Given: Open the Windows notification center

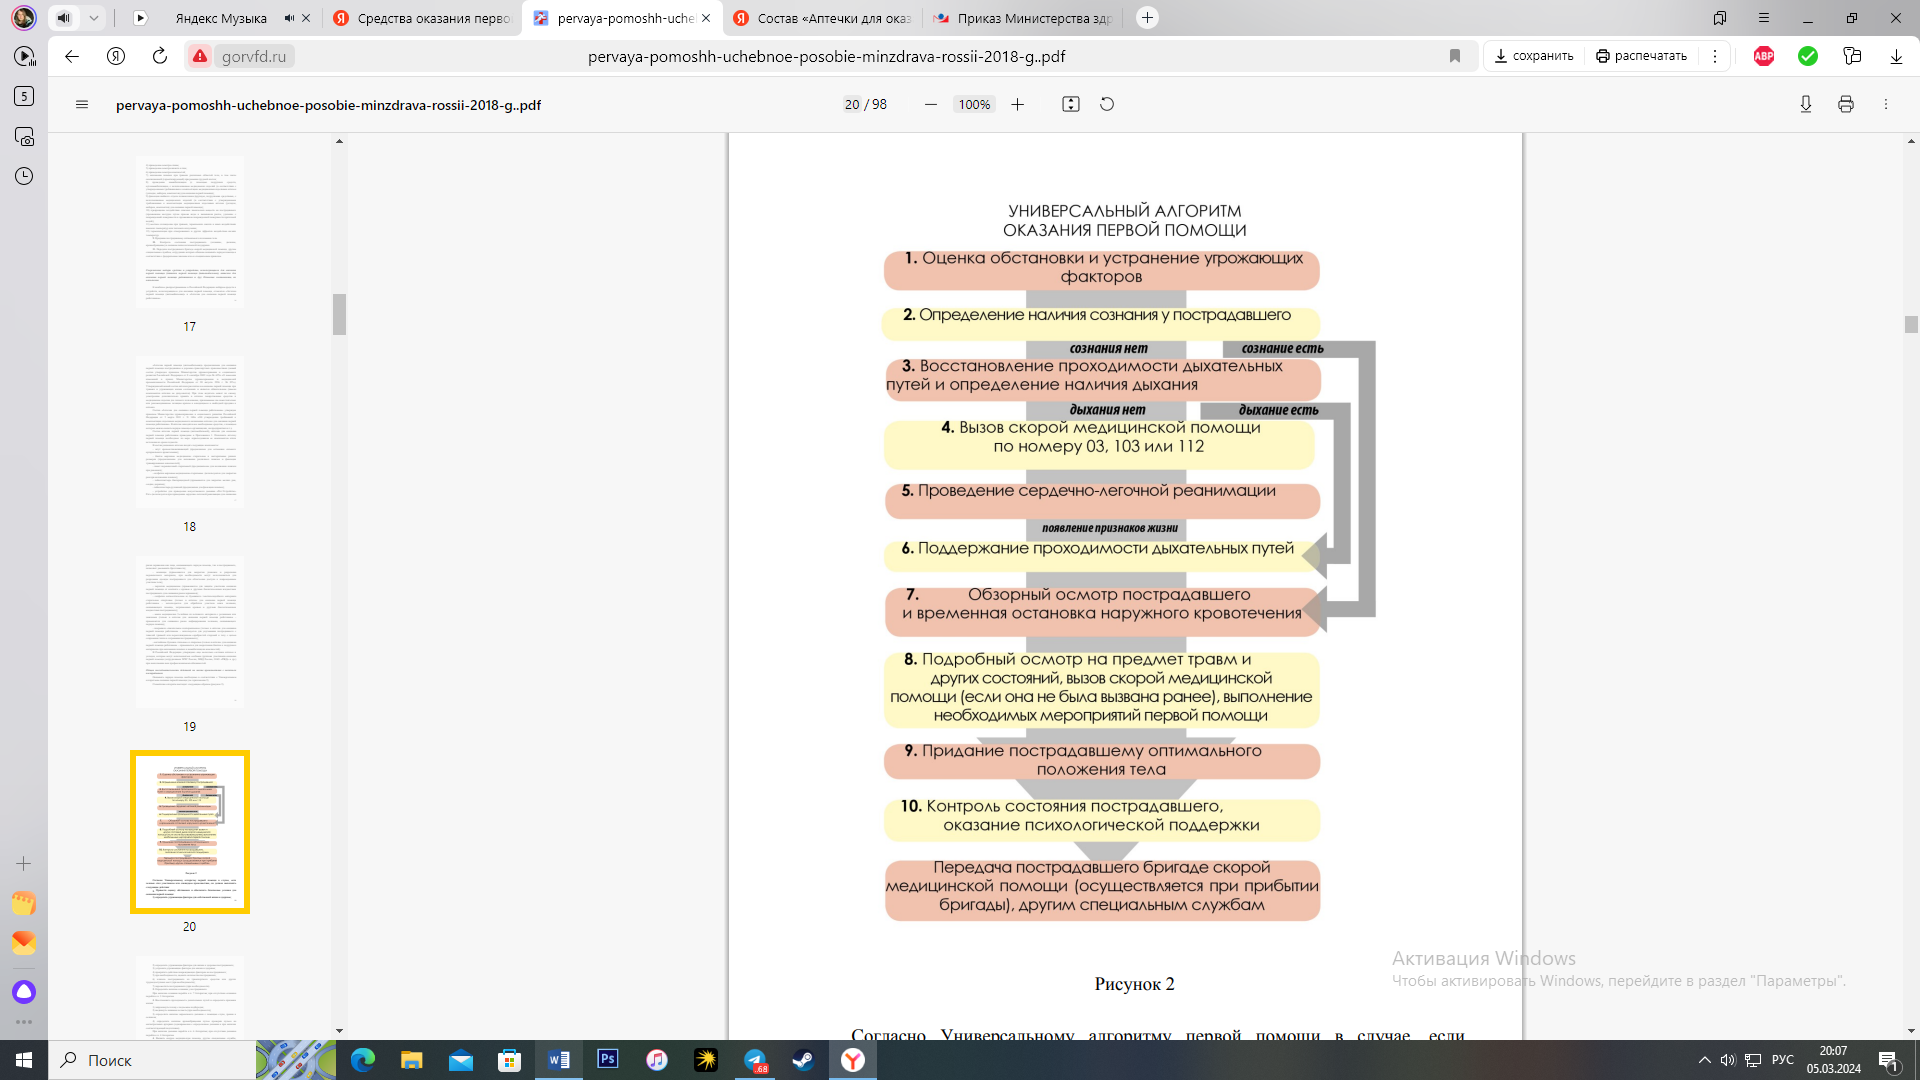Looking at the screenshot, I should [1889, 1060].
